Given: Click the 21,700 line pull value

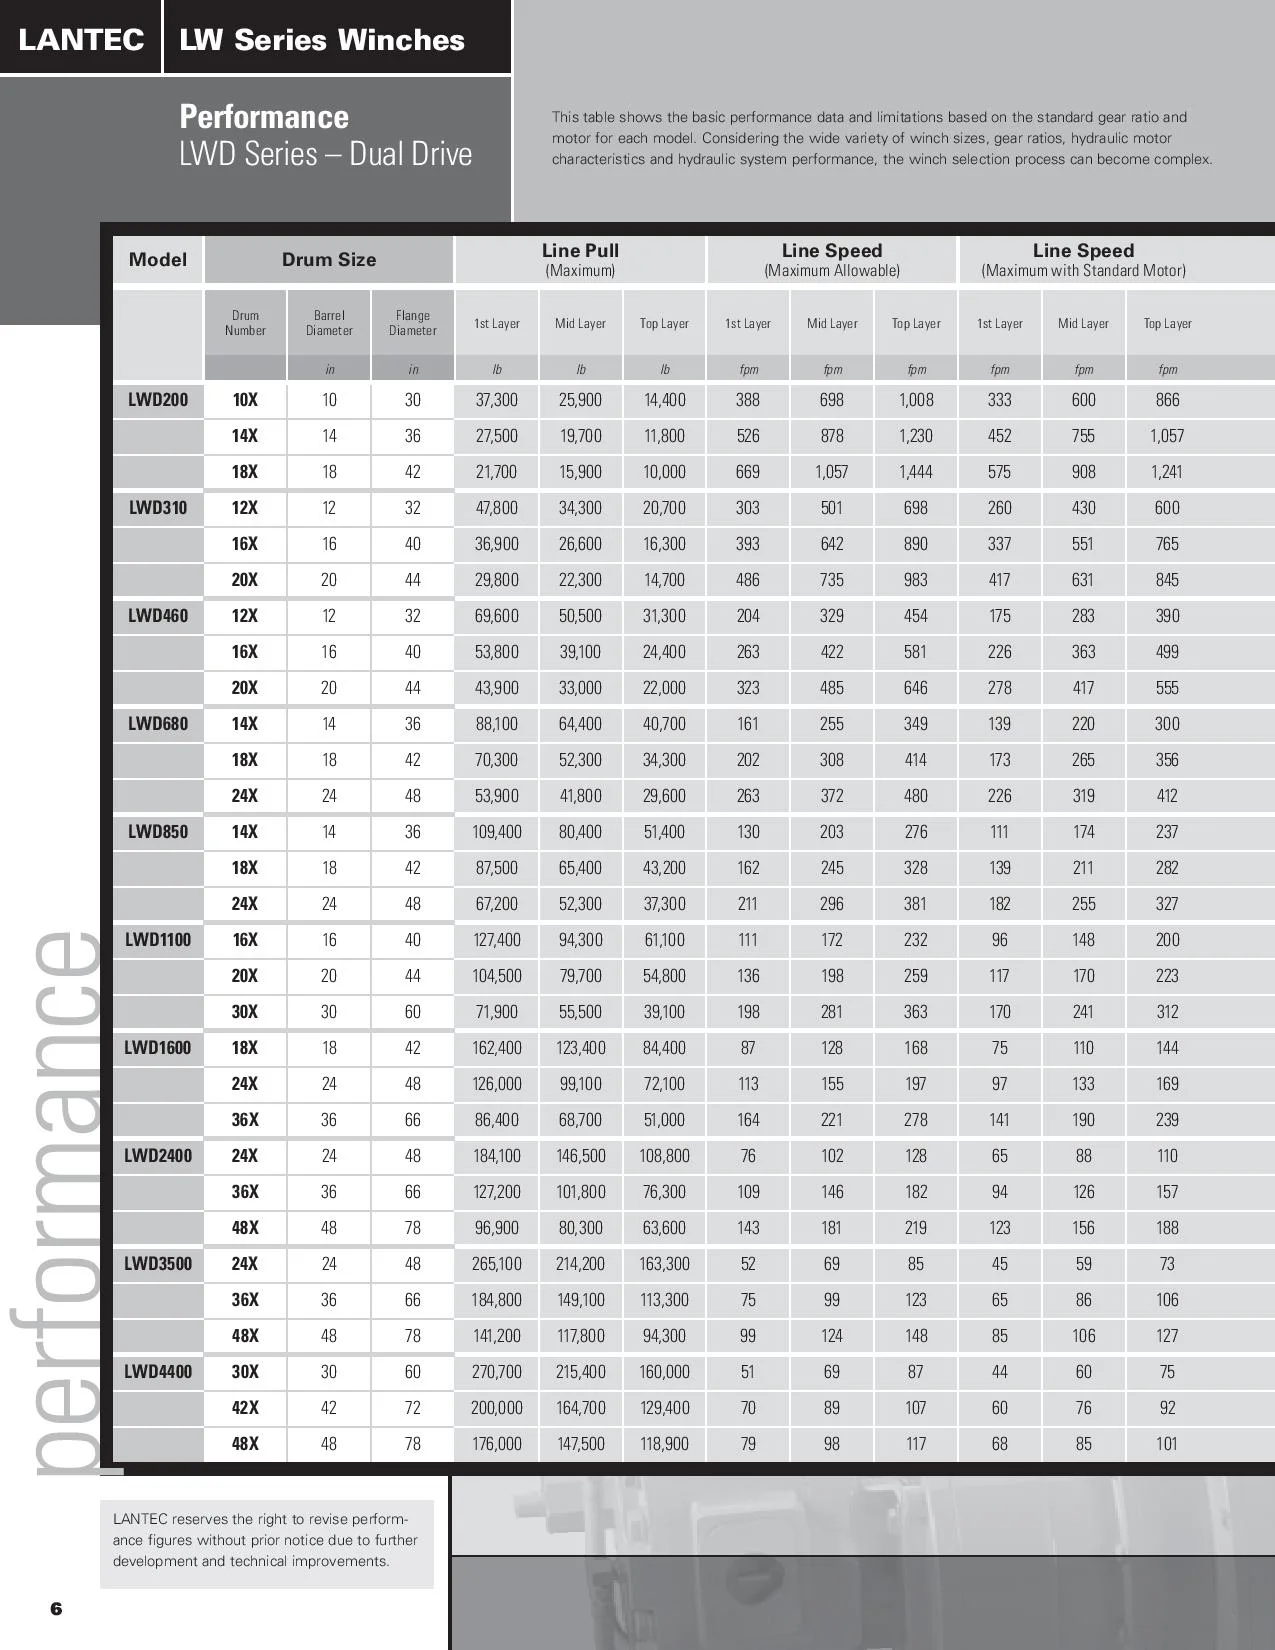Looking at the screenshot, I should 497,472.
